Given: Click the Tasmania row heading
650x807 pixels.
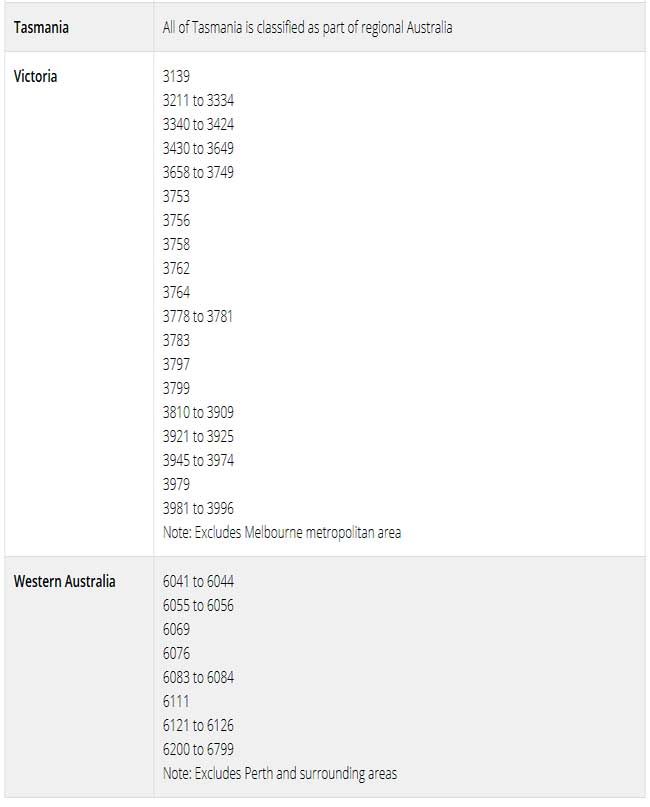Looking at the screenshot, I should point(41,27).
